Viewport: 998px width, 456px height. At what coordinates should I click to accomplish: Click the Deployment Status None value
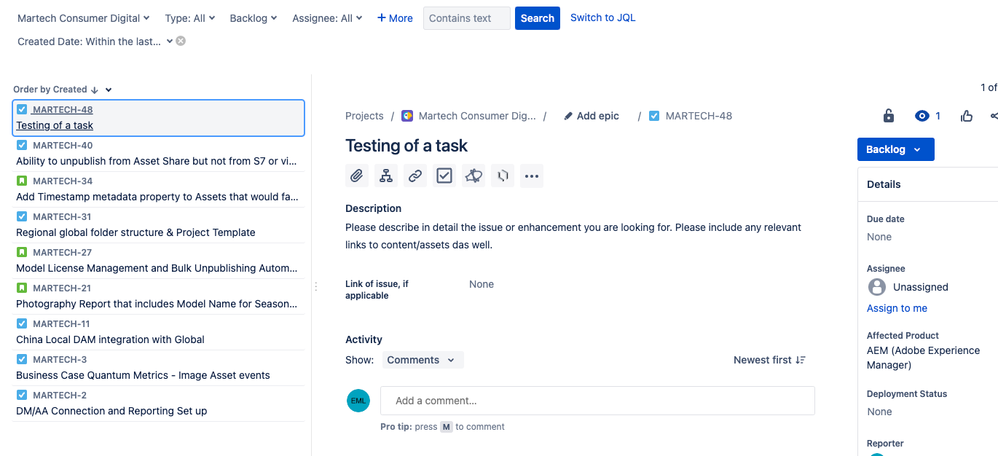pyautogui.click(x=879, y=411)
